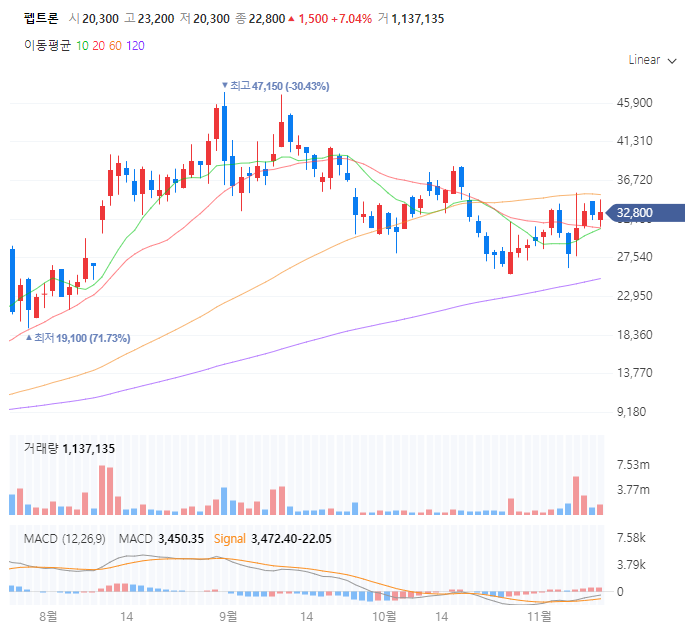Screen dimensions: 685x628
Task: Click the 이동평균 label
Action: coord(47,46)
